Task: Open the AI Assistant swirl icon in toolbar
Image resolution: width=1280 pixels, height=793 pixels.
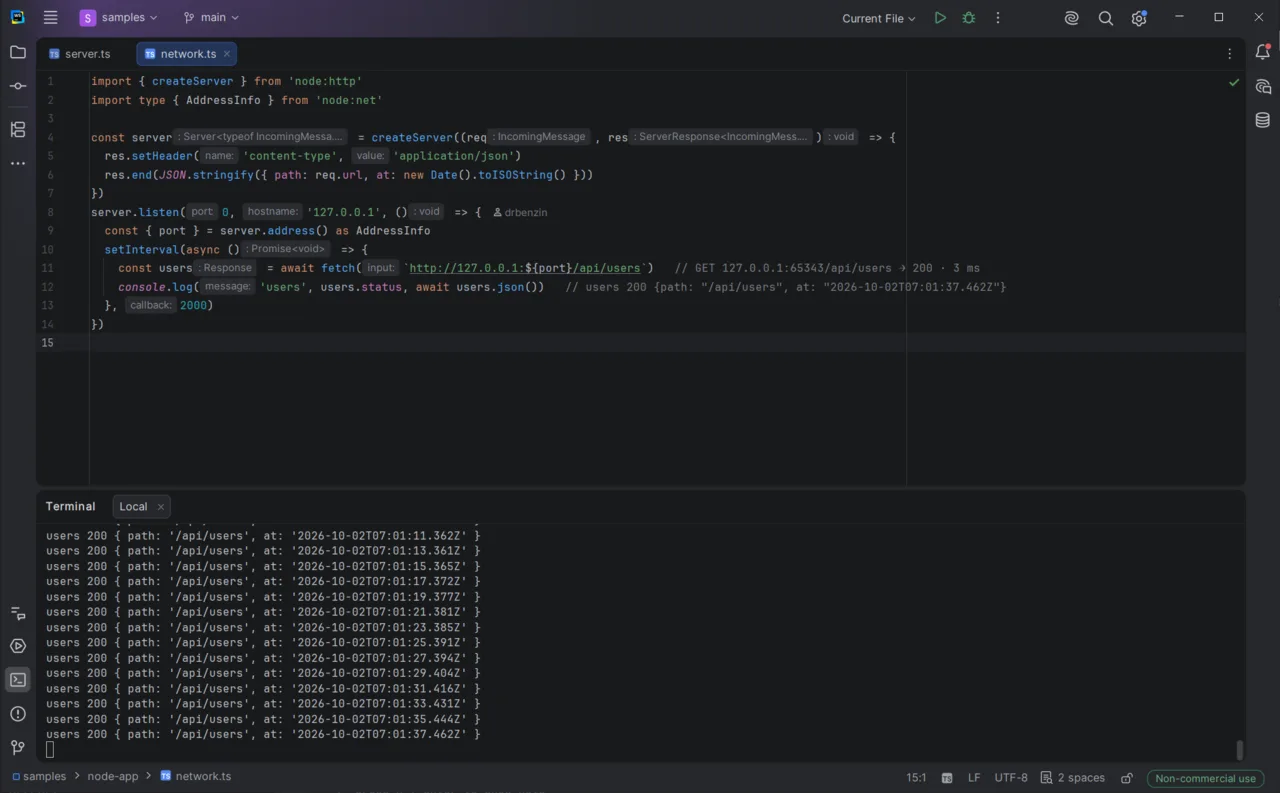Action: (x=1072, y=18)
